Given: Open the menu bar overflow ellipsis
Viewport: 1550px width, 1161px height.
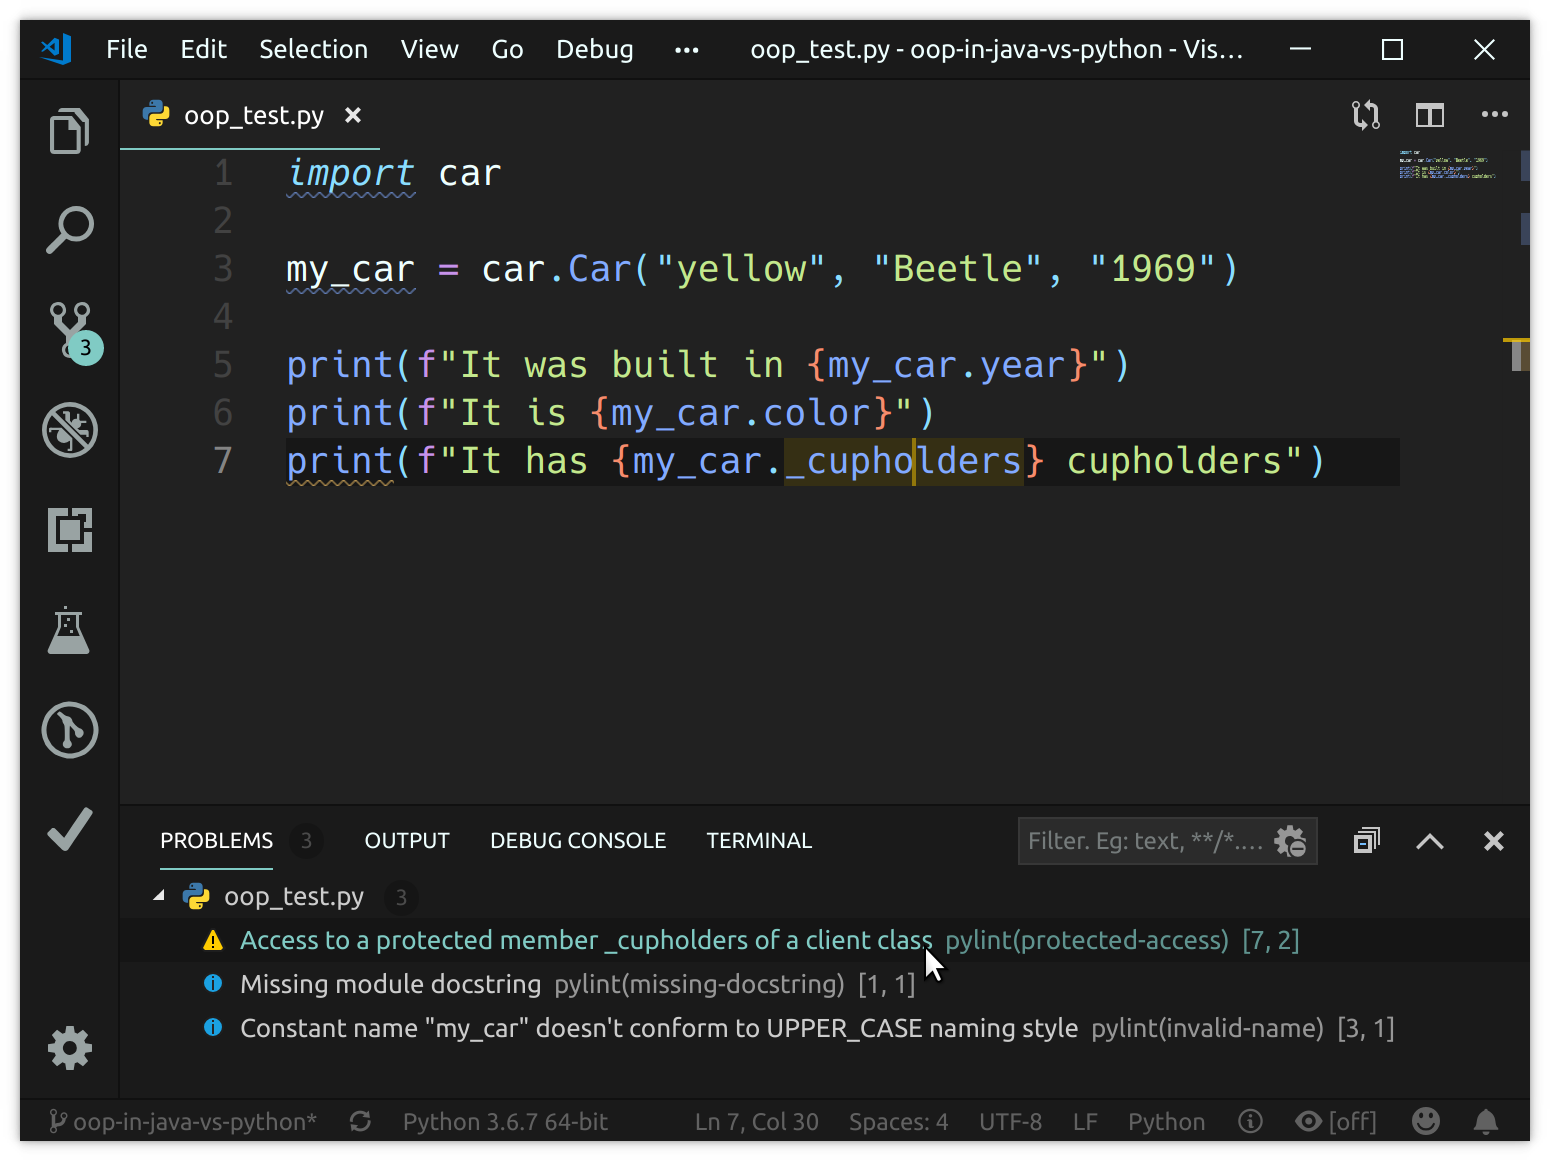Looking at the screenshot, I should (686, 49).
